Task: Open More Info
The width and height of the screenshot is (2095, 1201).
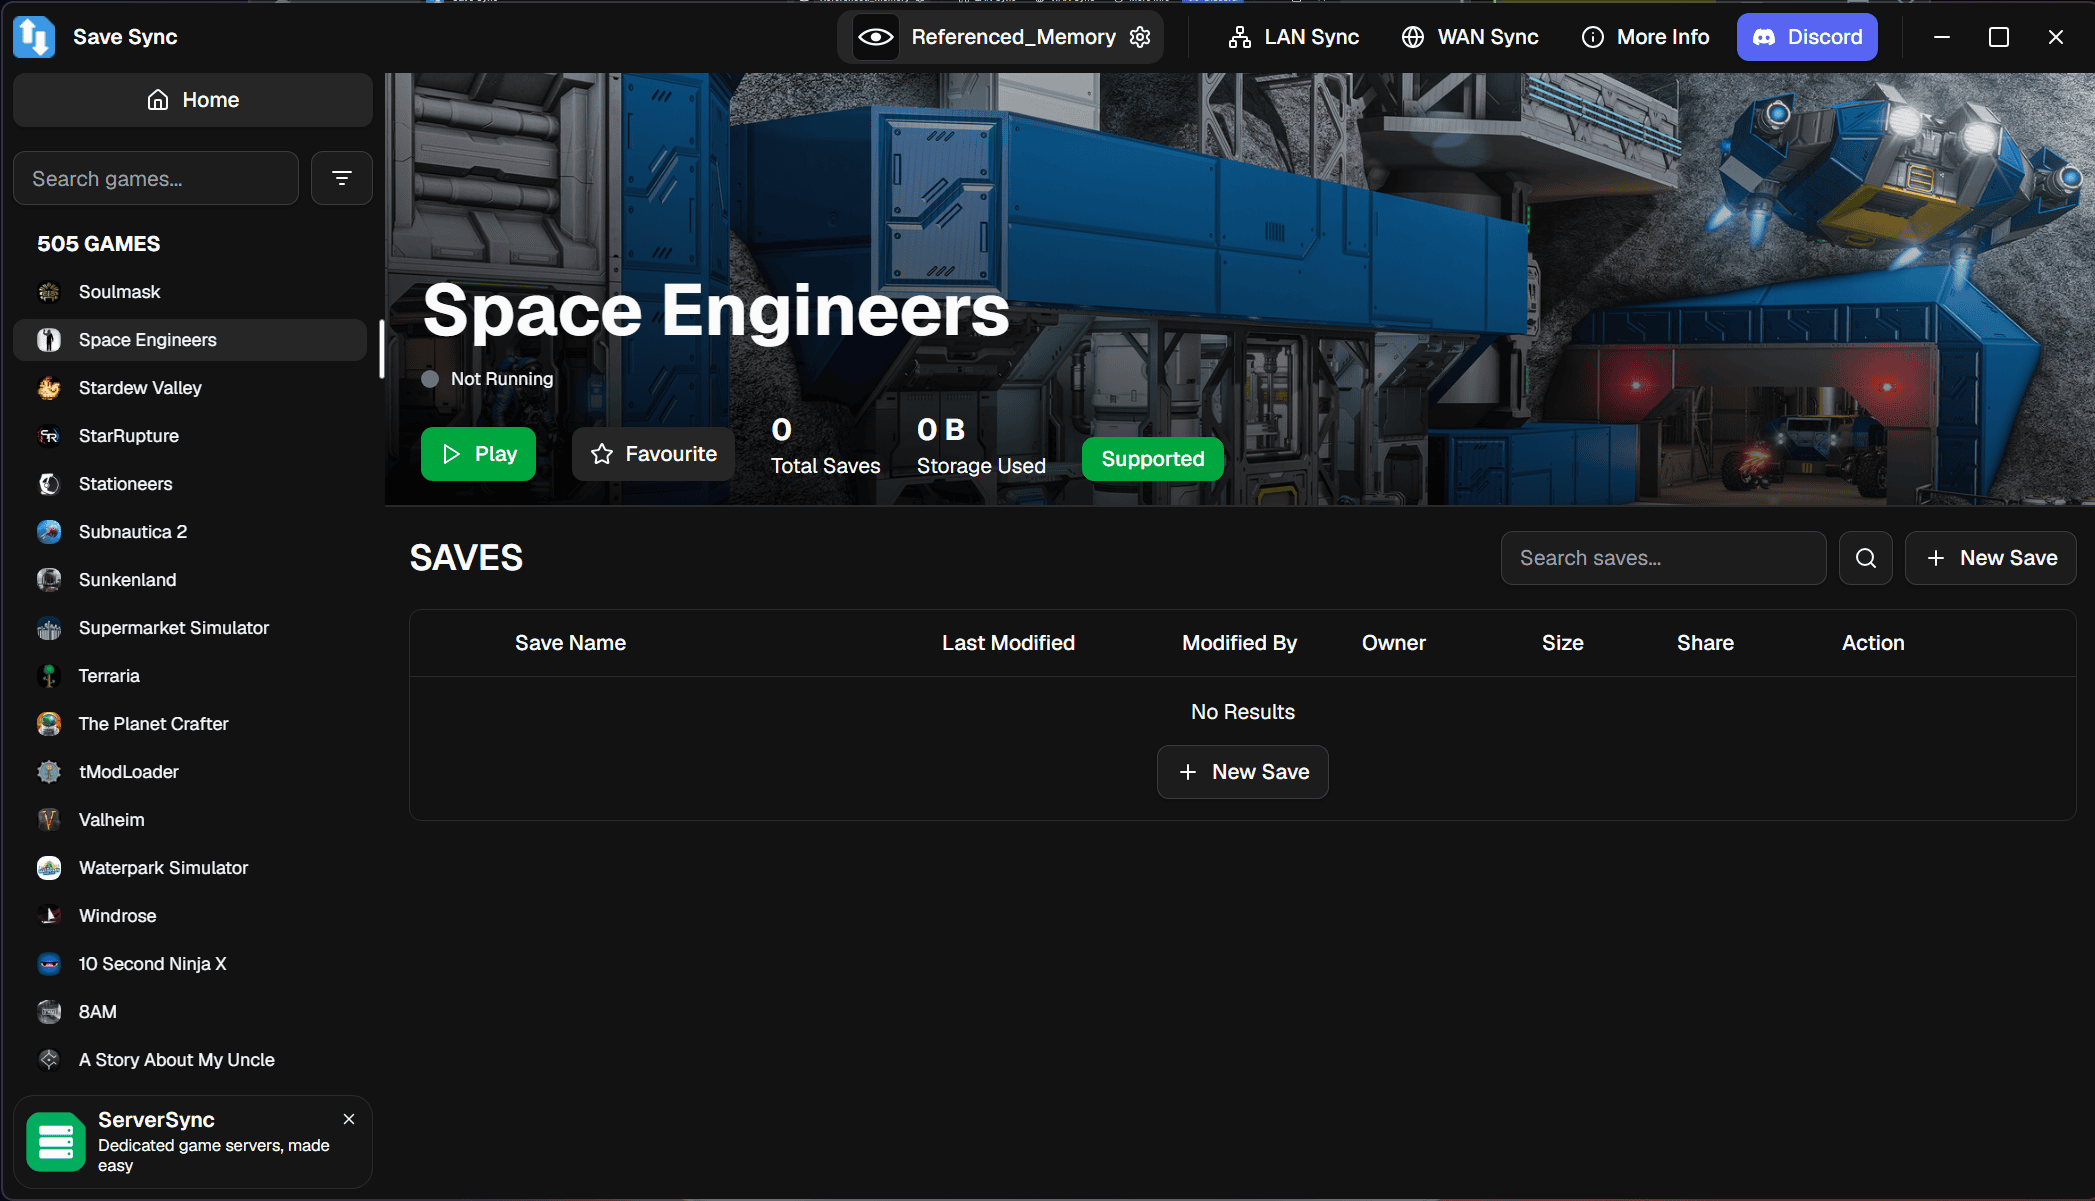Action: [x=1645, y=37]
